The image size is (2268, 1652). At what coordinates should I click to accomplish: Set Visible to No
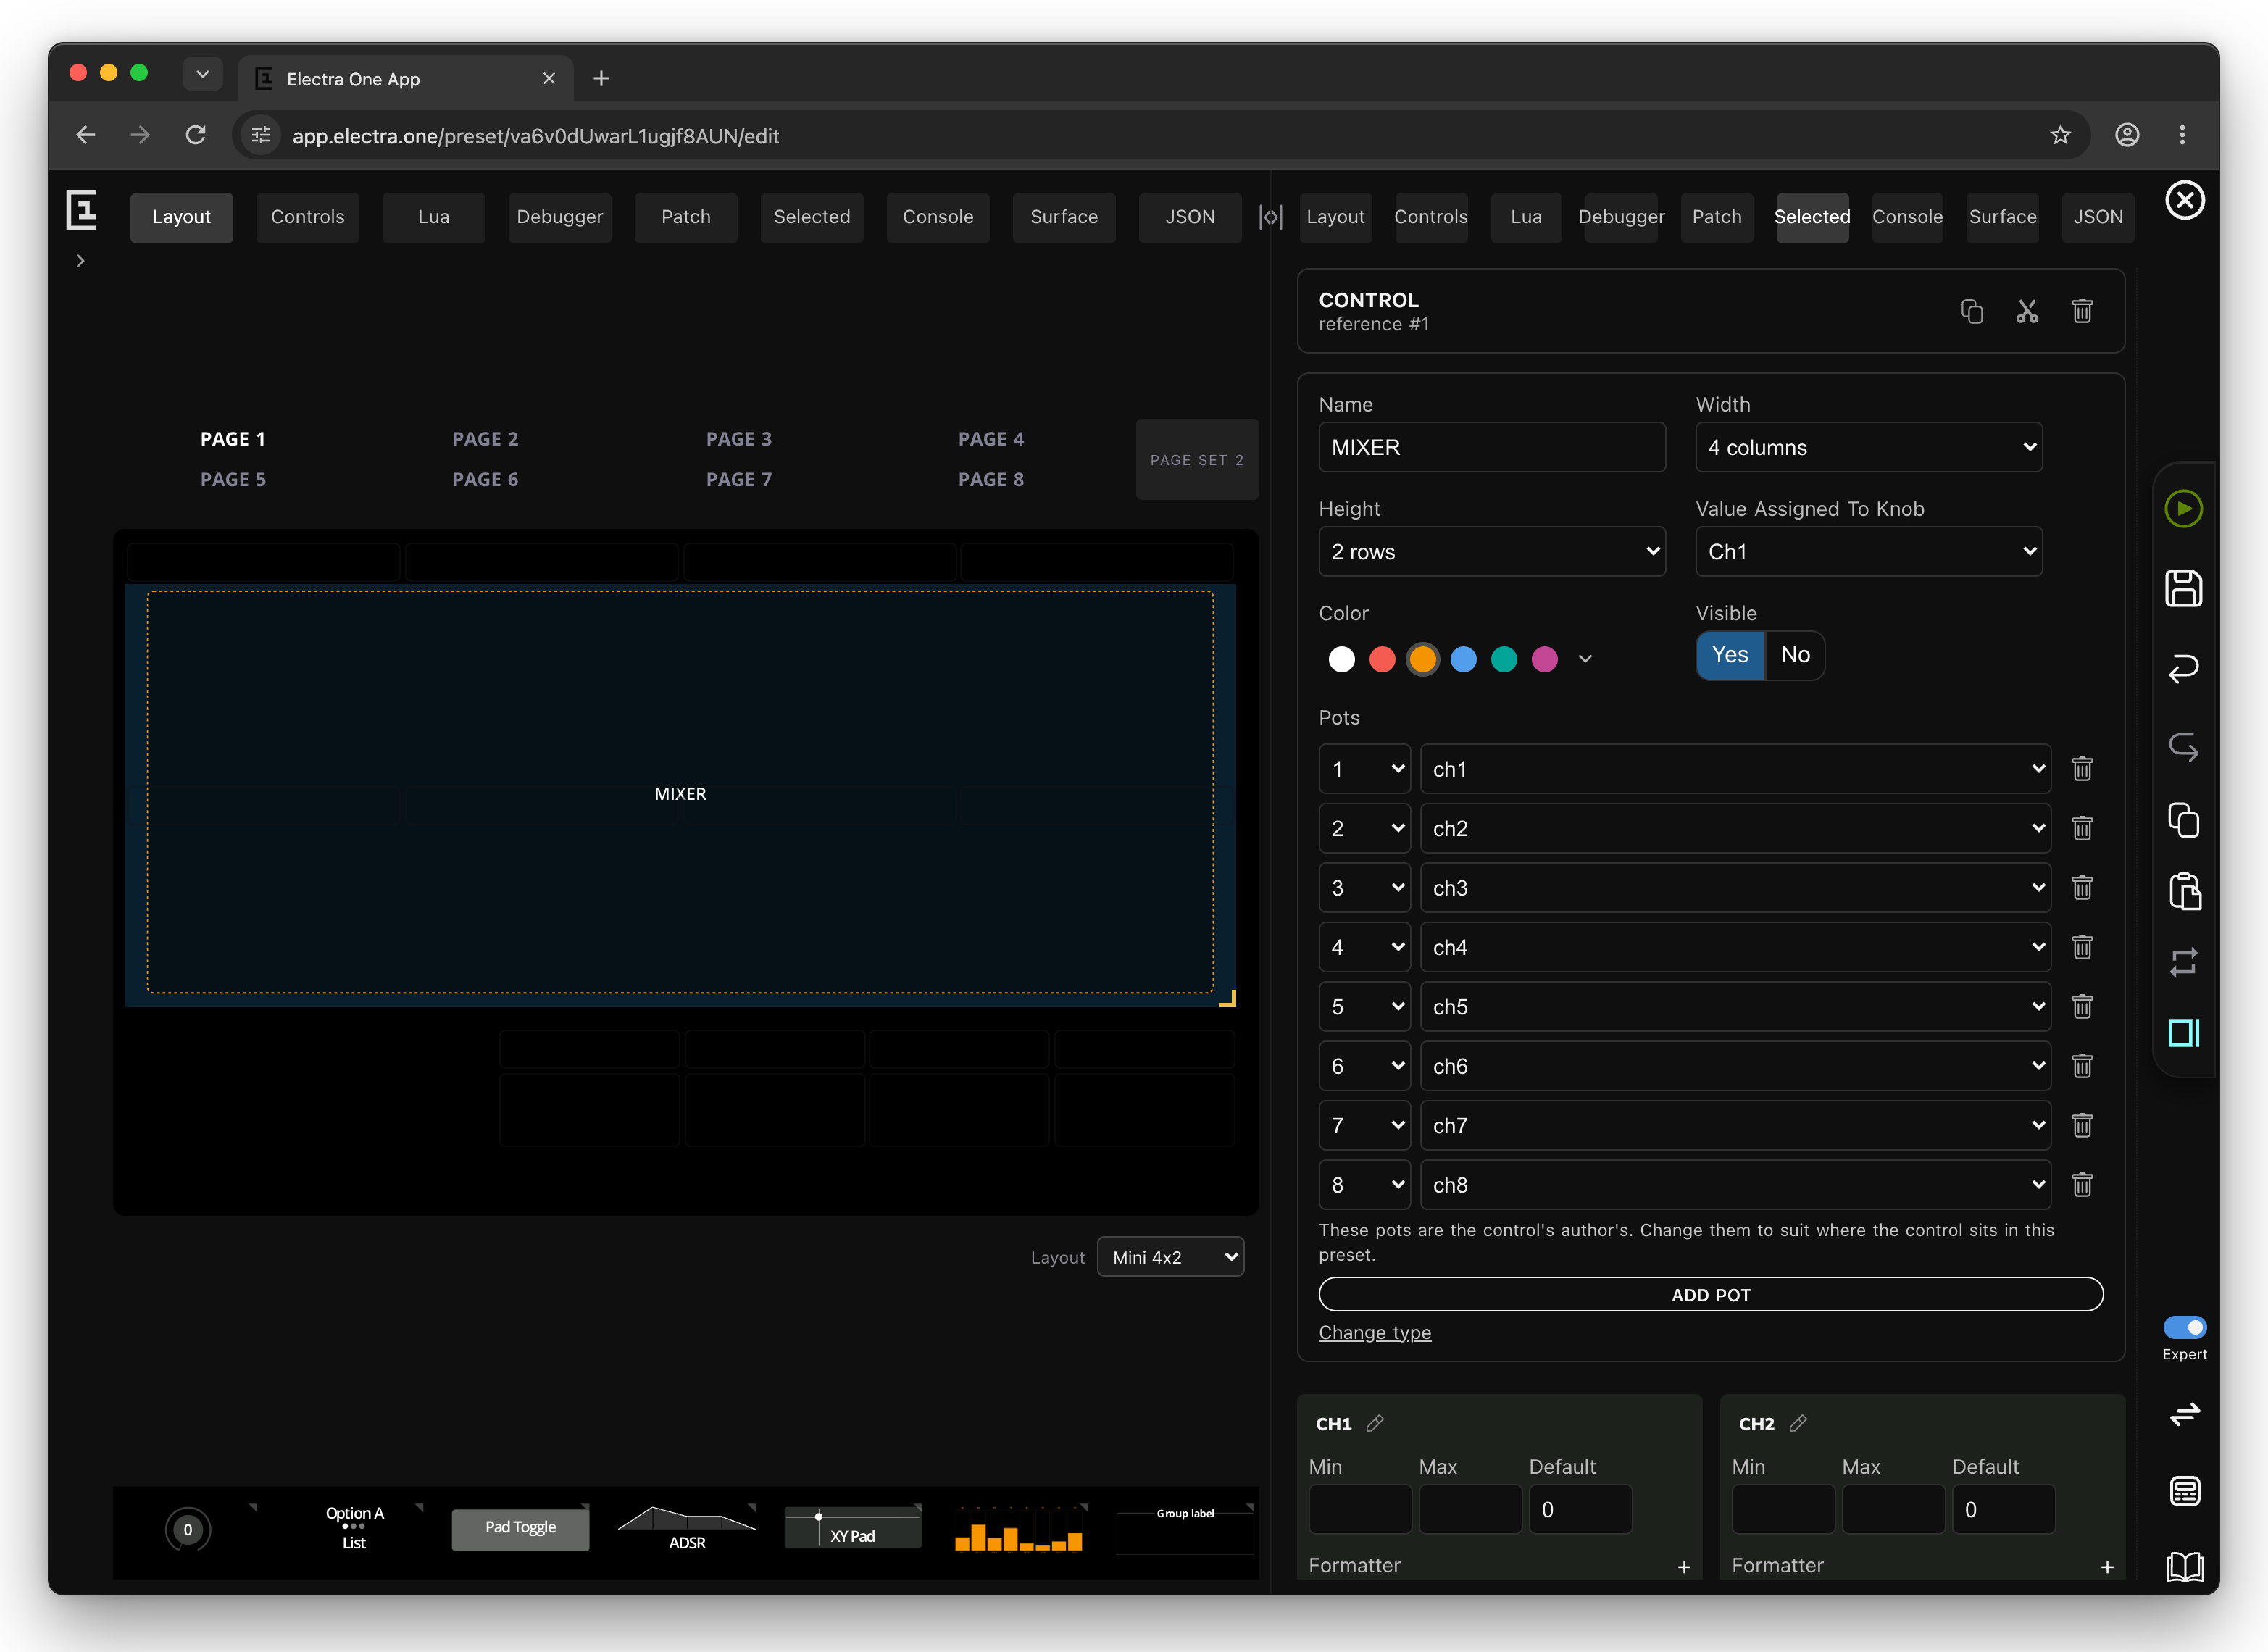click(x=1794, y=655)
